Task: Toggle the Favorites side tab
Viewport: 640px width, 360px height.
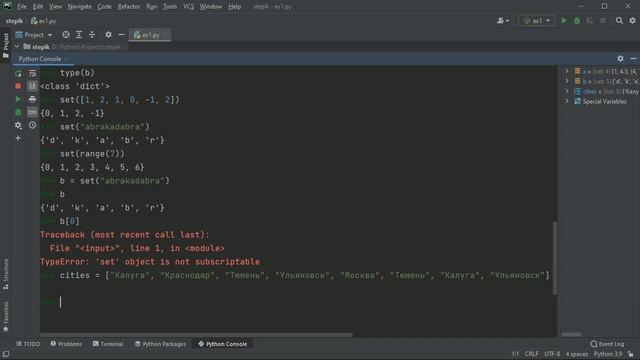Action: click(x=6, y=317)
